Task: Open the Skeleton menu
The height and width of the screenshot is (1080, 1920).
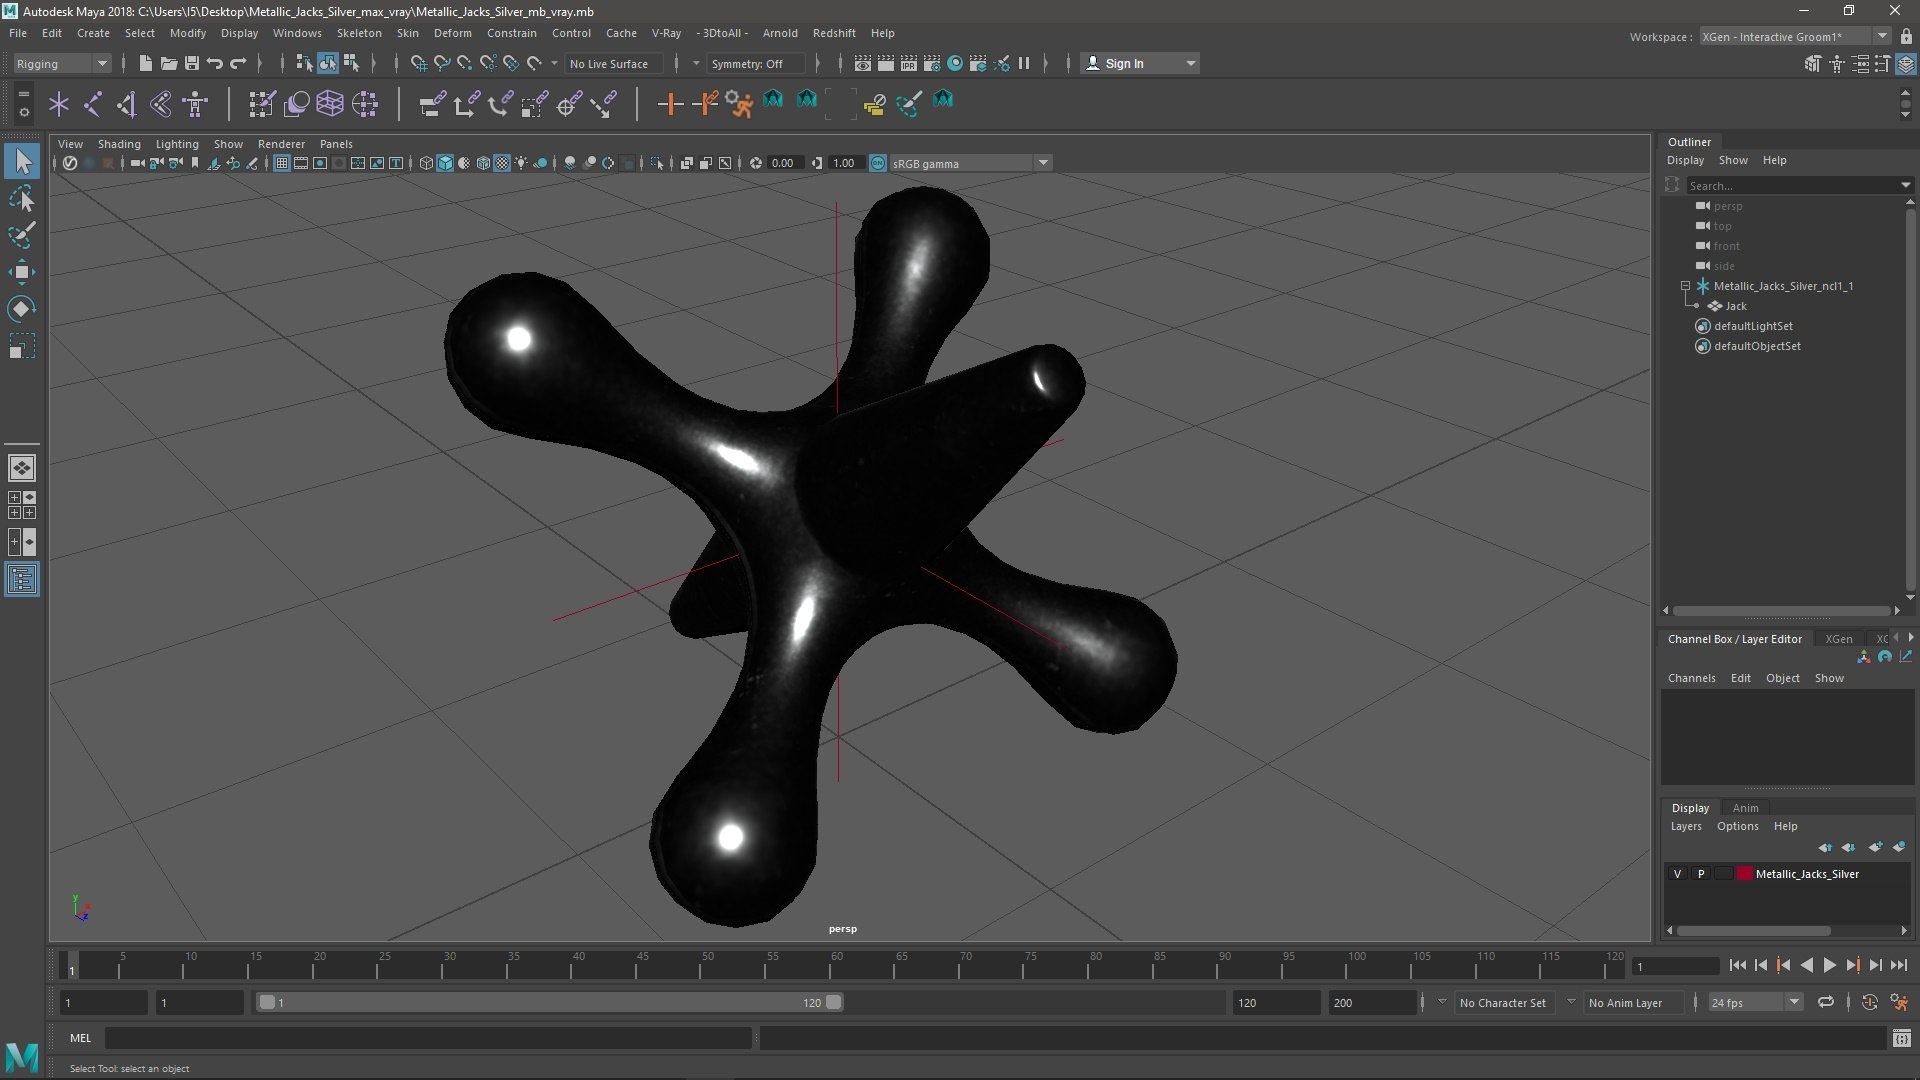Action: pyautogui.click(x=359, y=33)
